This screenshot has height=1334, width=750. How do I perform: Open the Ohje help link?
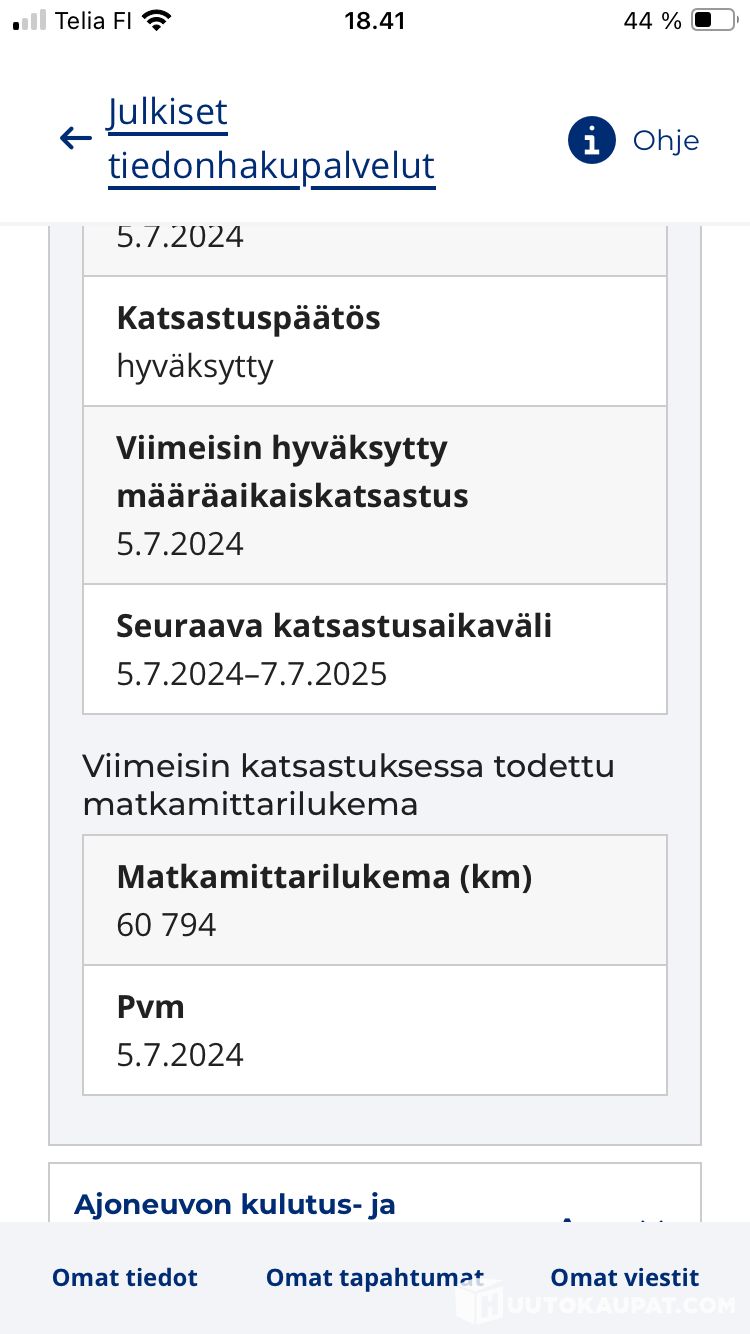[x=666, y=140]
